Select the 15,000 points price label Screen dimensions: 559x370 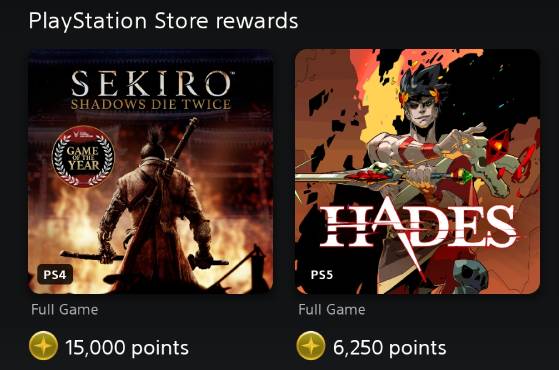pyautogui.click(x=127, y=348)
